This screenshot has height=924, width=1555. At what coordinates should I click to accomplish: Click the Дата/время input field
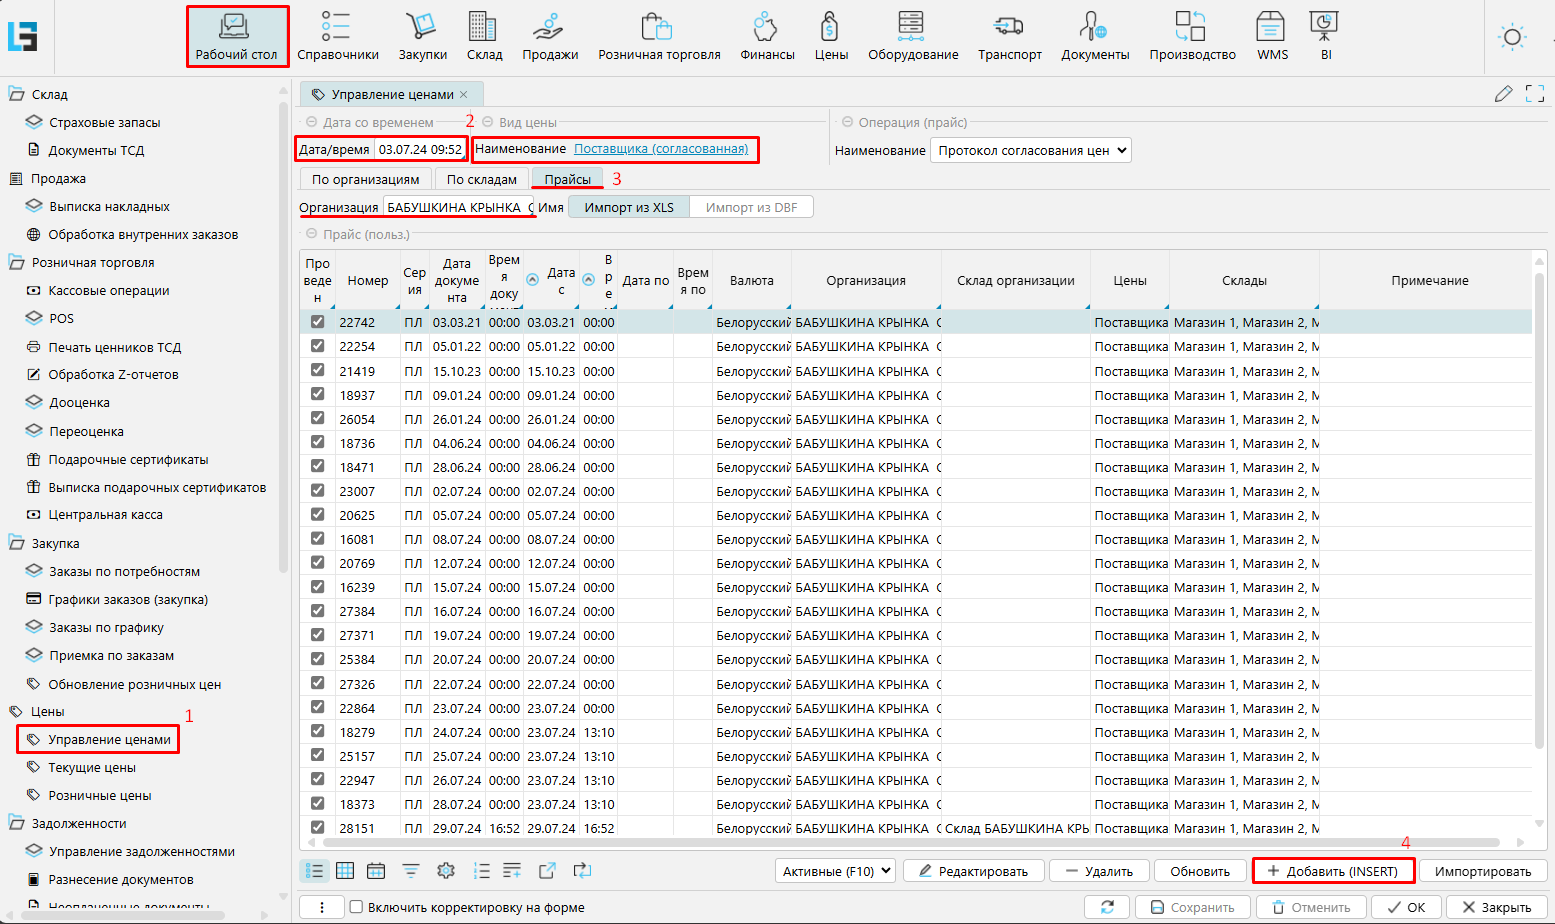click(x=420, y=150)
